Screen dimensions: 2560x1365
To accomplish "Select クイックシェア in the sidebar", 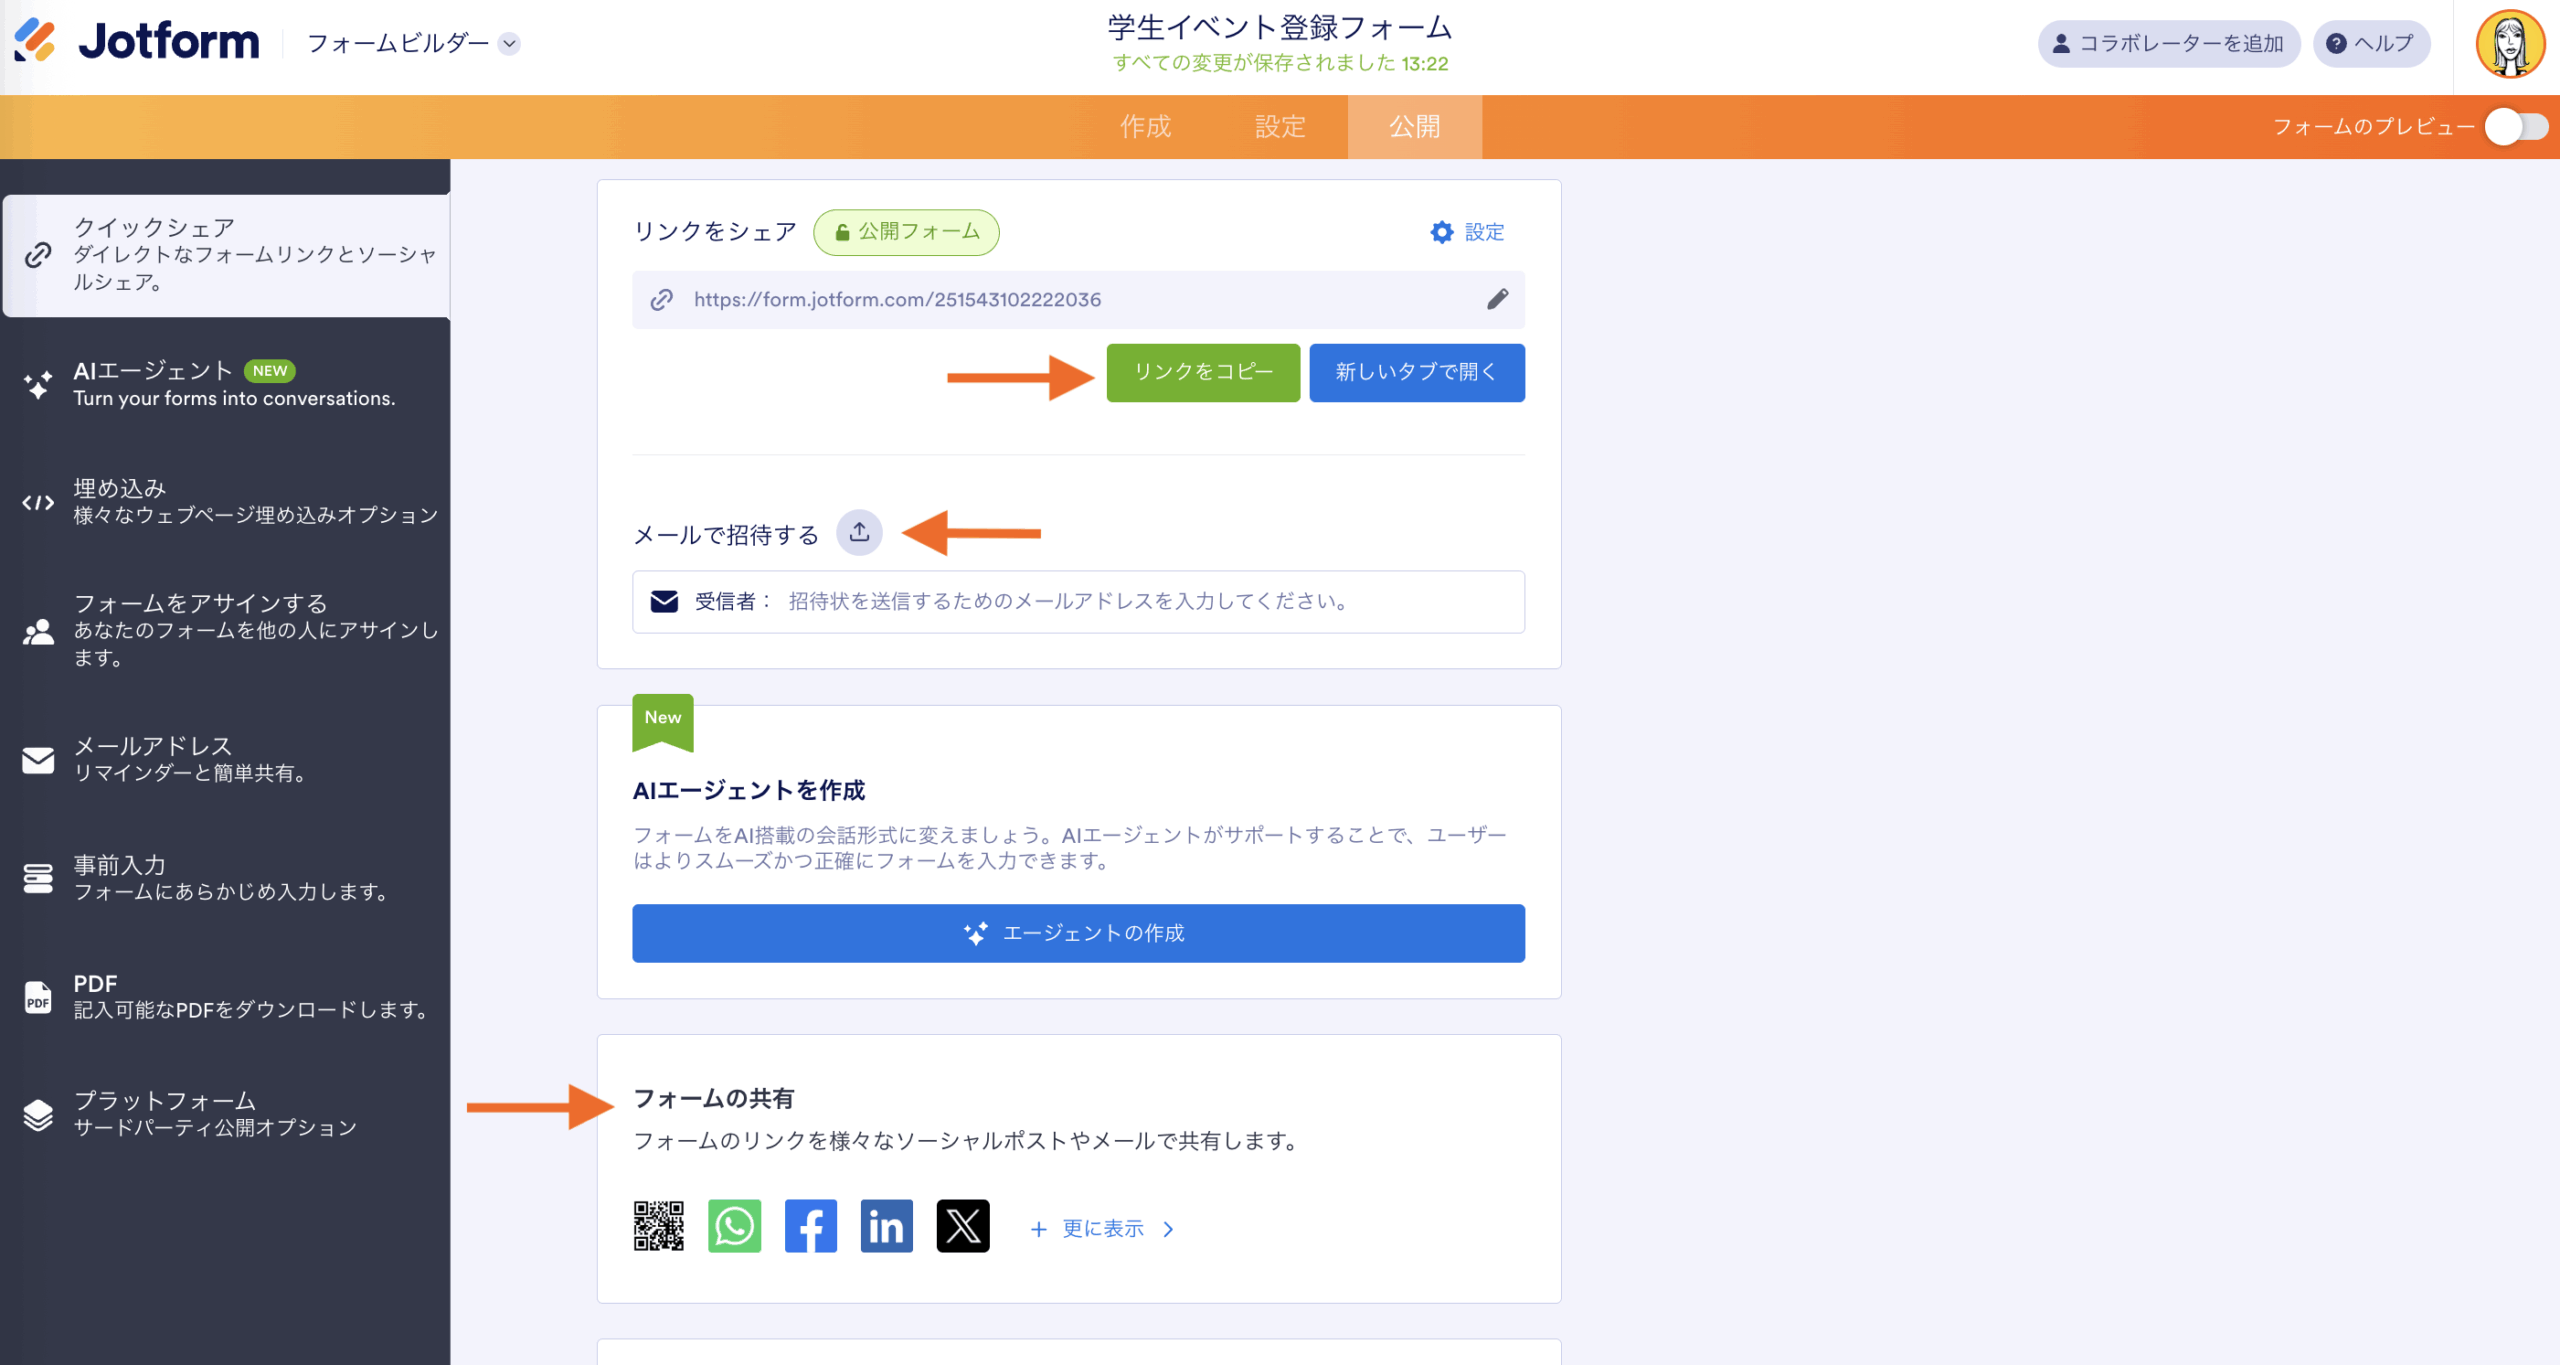I will 227,255.
